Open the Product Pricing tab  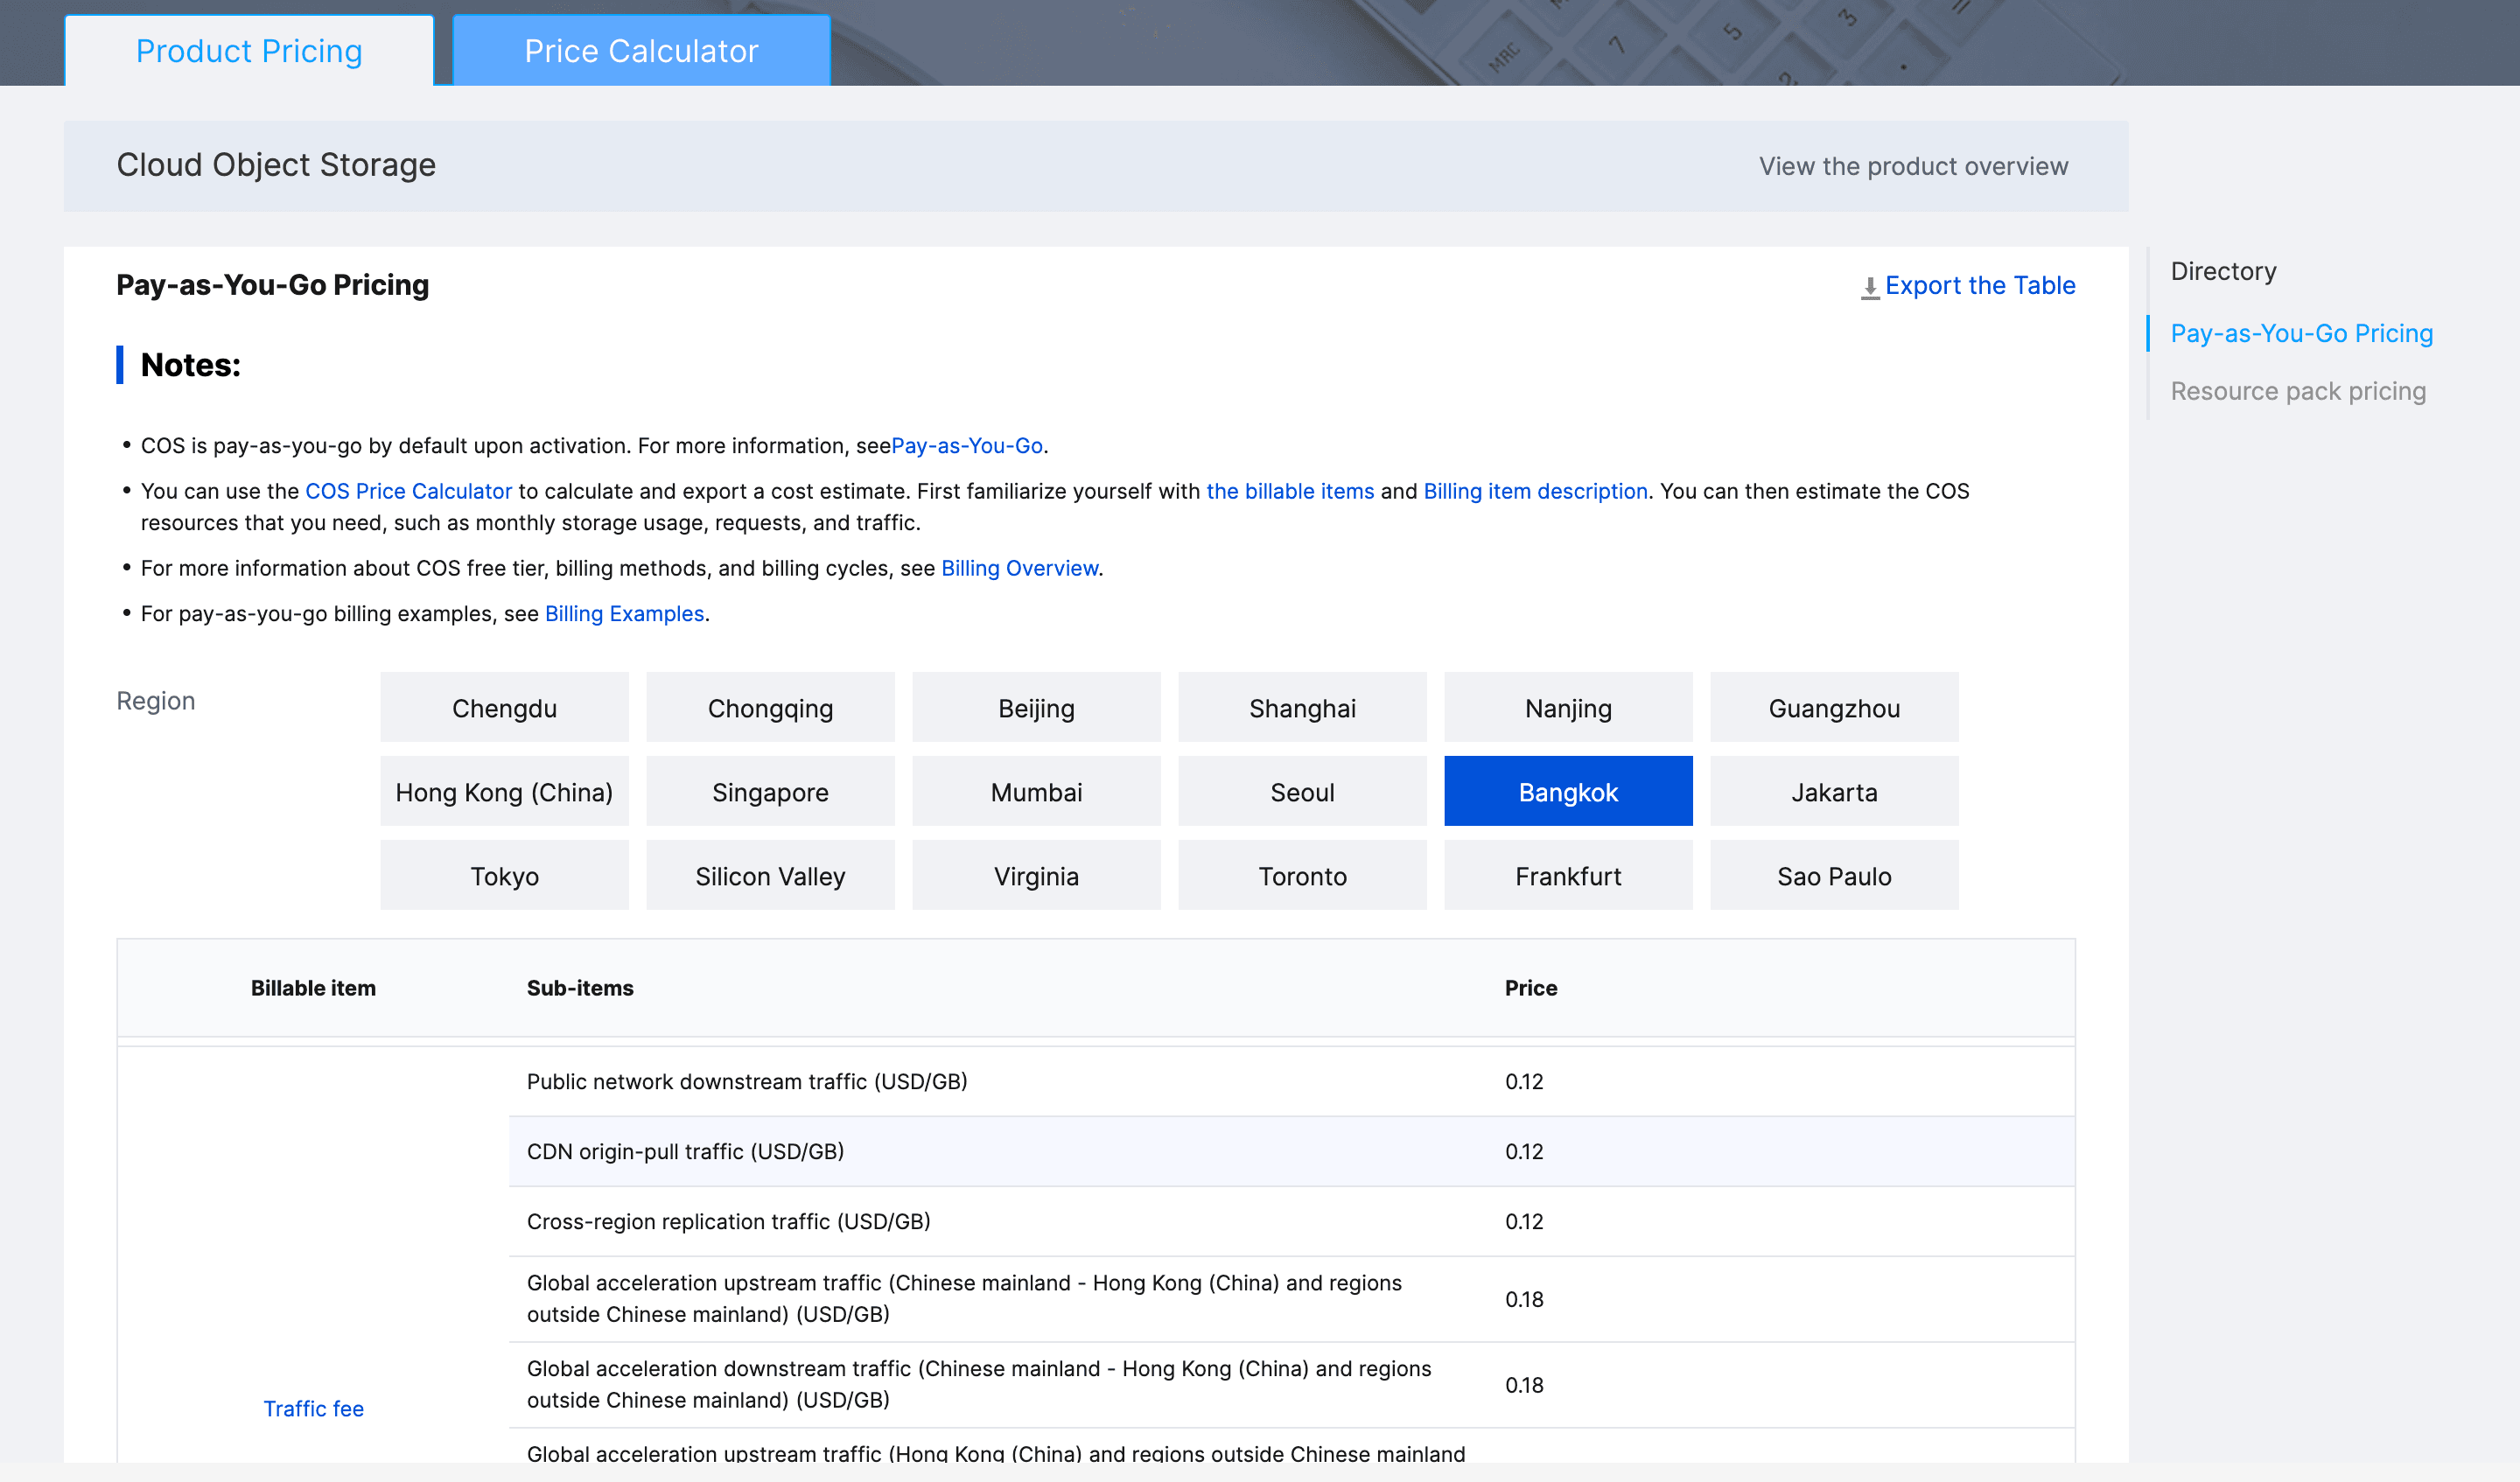point(249,51)
